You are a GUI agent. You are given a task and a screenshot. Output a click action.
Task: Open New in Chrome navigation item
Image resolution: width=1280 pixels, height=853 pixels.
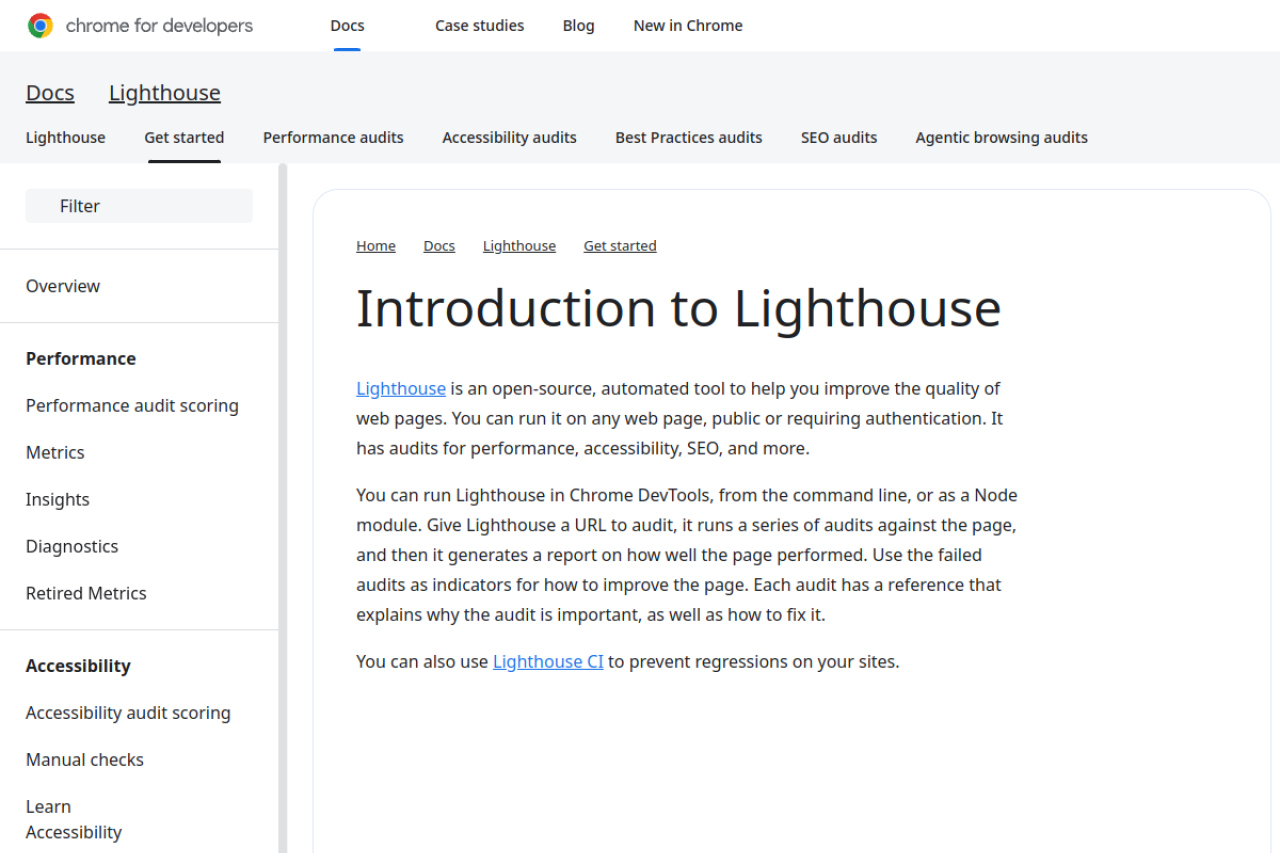click(x=688, y=26)
